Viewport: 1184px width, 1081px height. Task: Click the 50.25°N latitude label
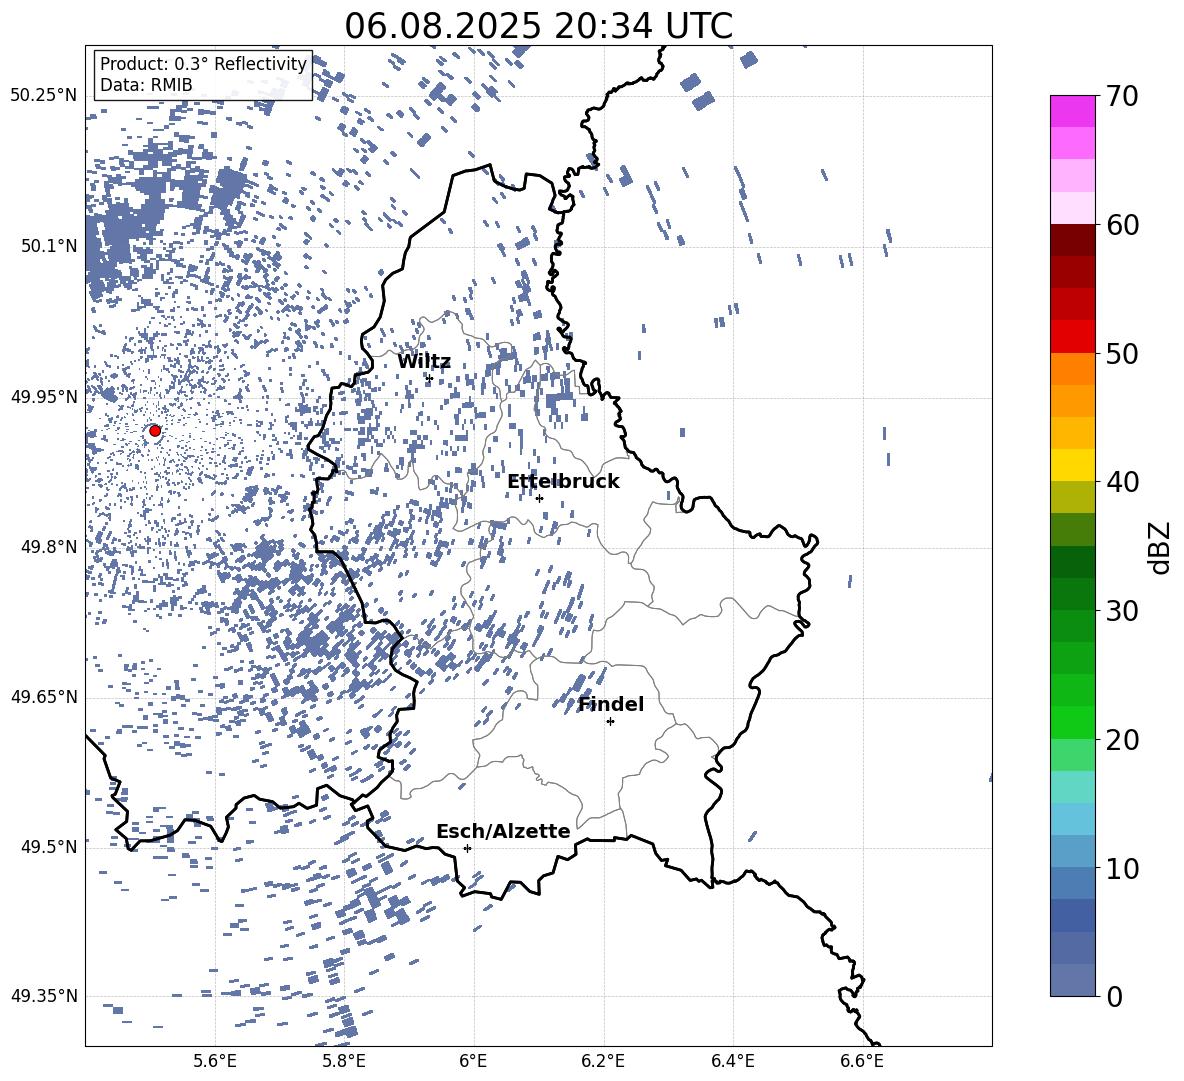pos(44,96)
